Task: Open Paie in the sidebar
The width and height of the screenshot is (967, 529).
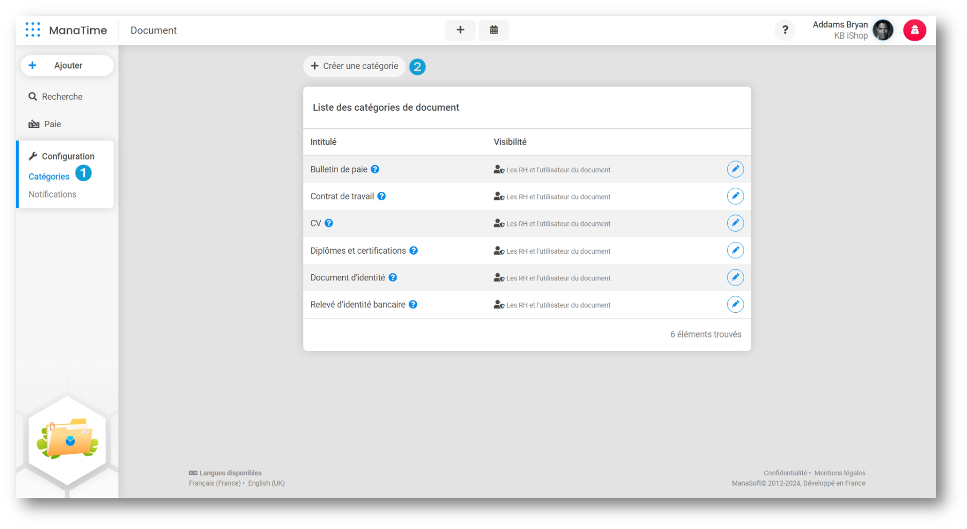Action: coord(45,124)
